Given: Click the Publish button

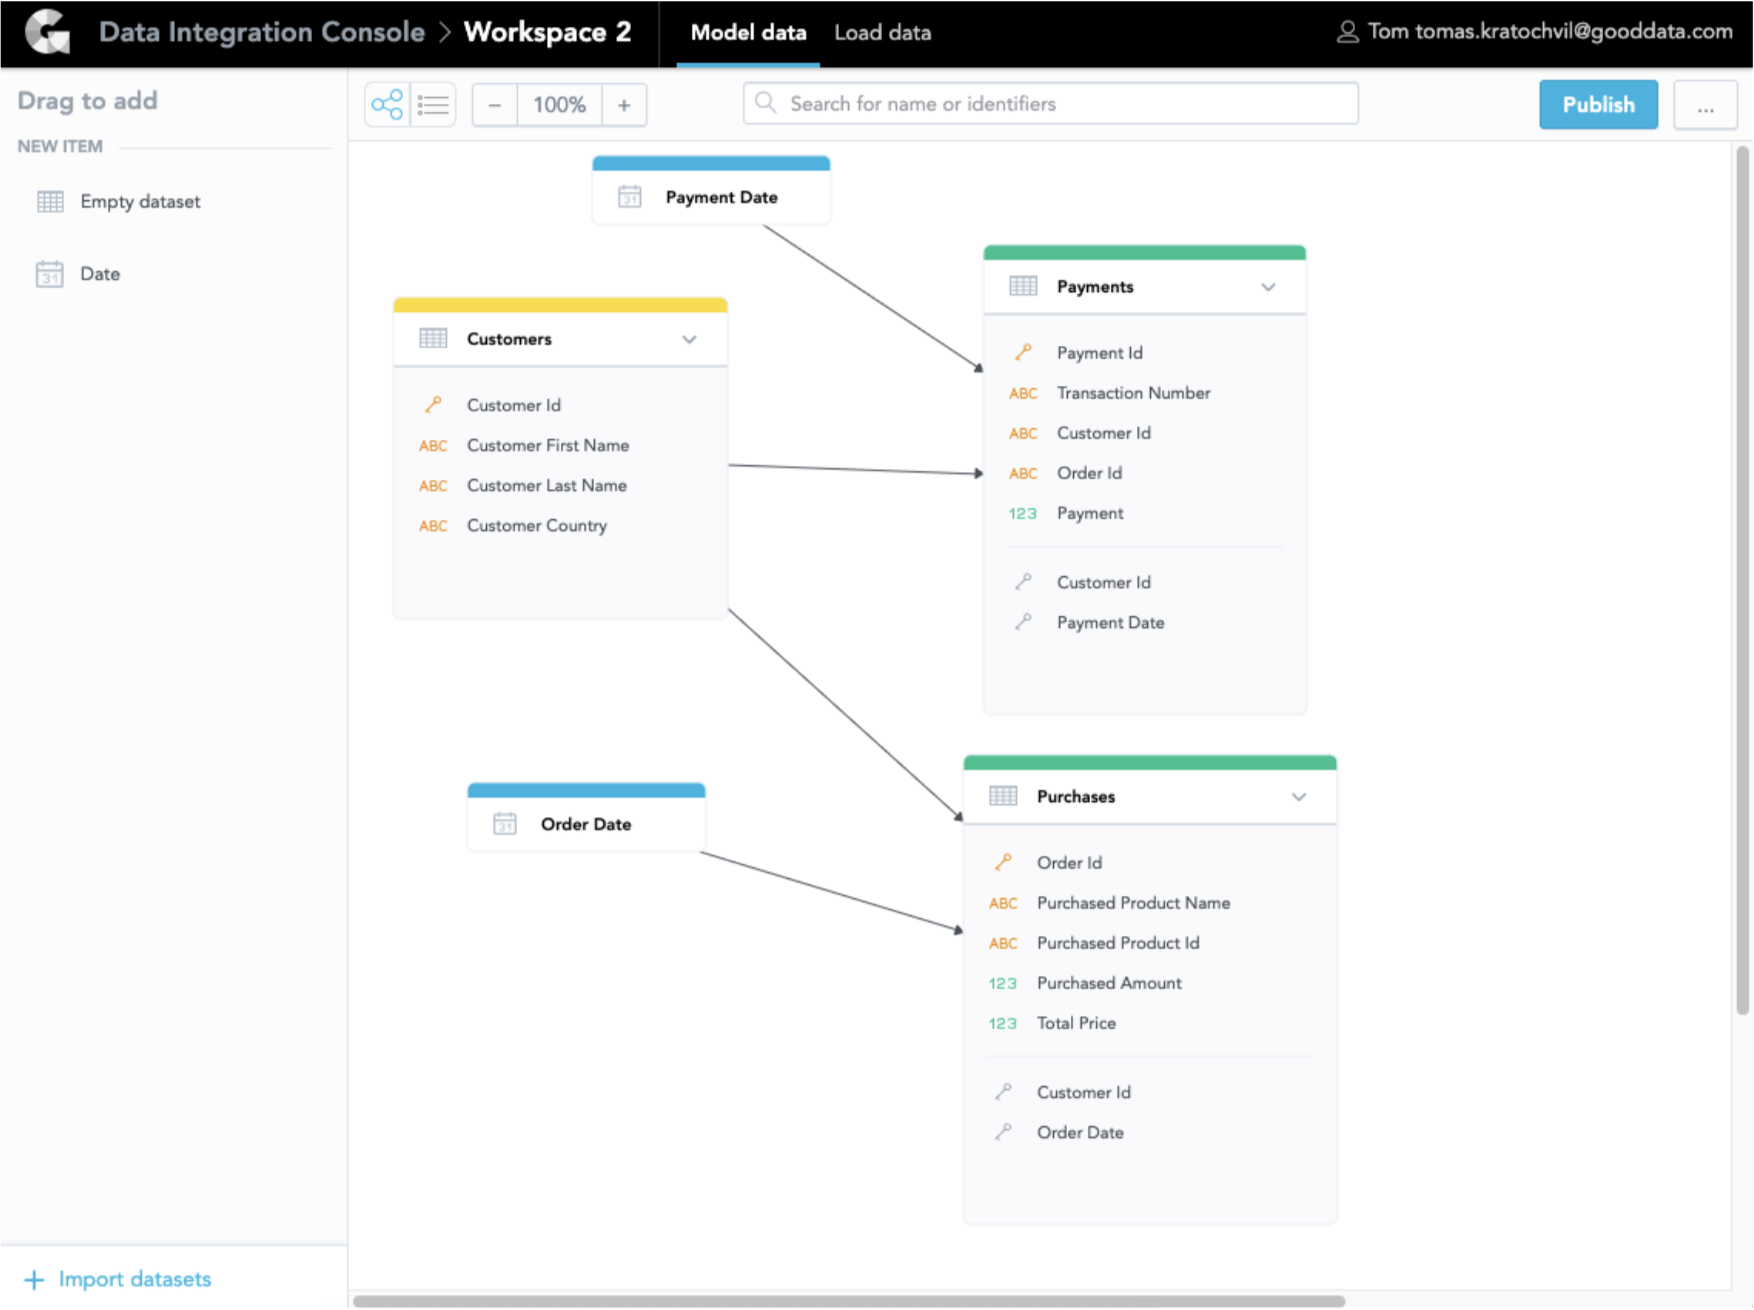Looking at the screenshot, I should point(1597,104).
